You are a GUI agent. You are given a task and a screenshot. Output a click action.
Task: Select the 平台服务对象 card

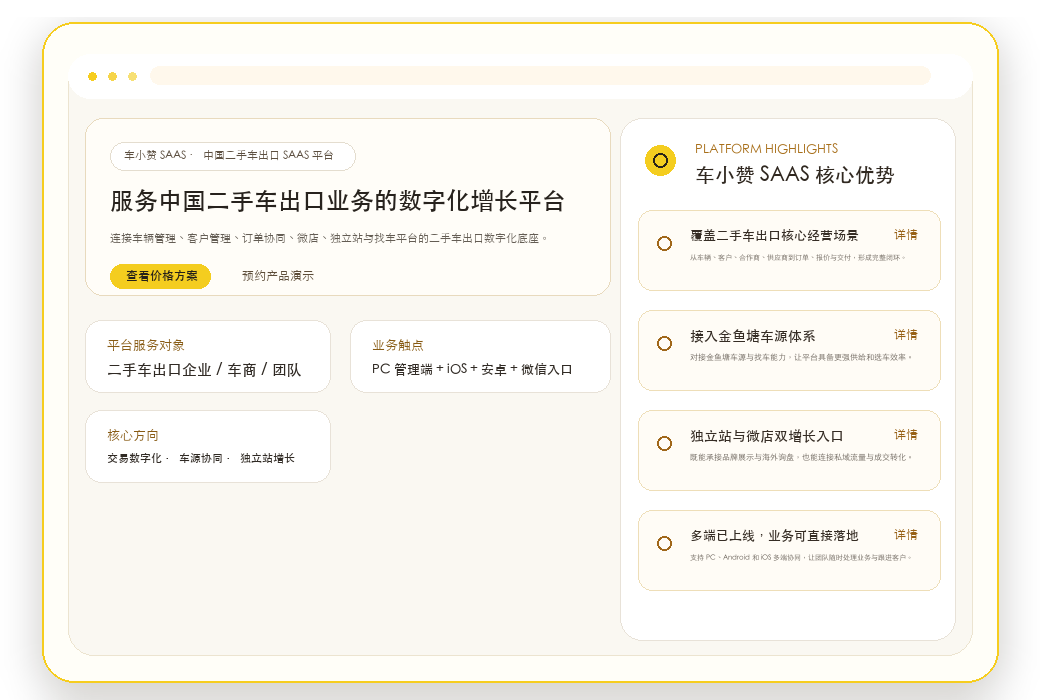208,357
